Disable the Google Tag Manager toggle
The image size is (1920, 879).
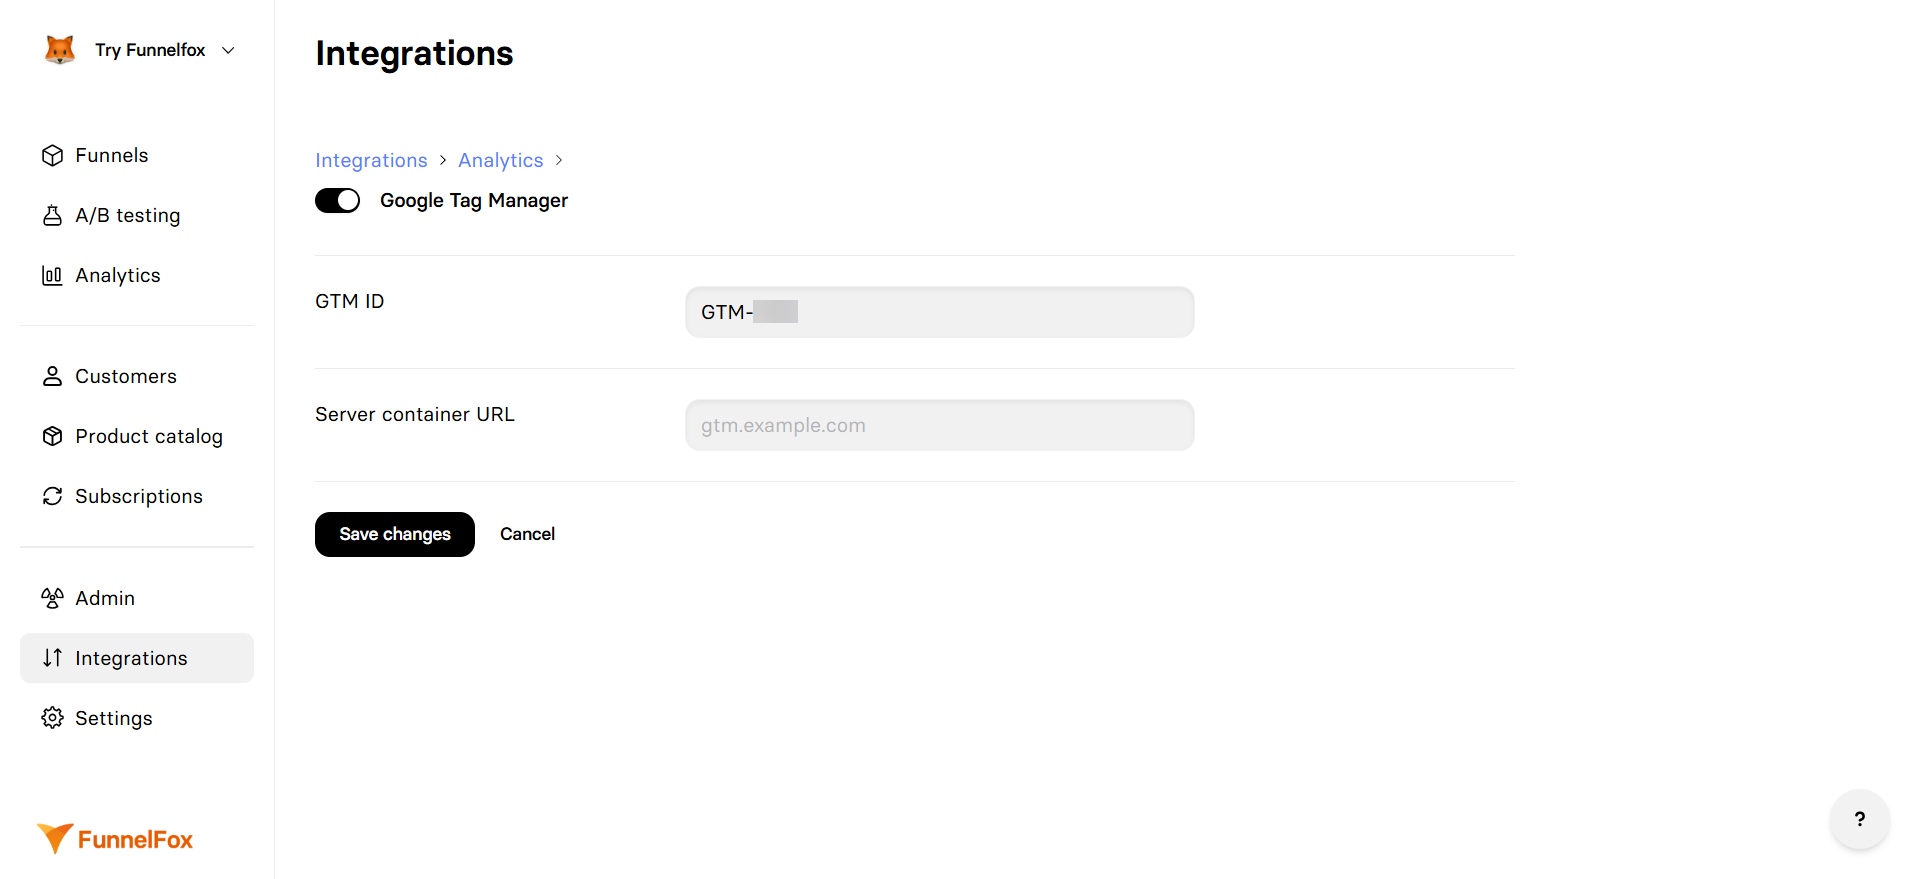click(337, 200)
